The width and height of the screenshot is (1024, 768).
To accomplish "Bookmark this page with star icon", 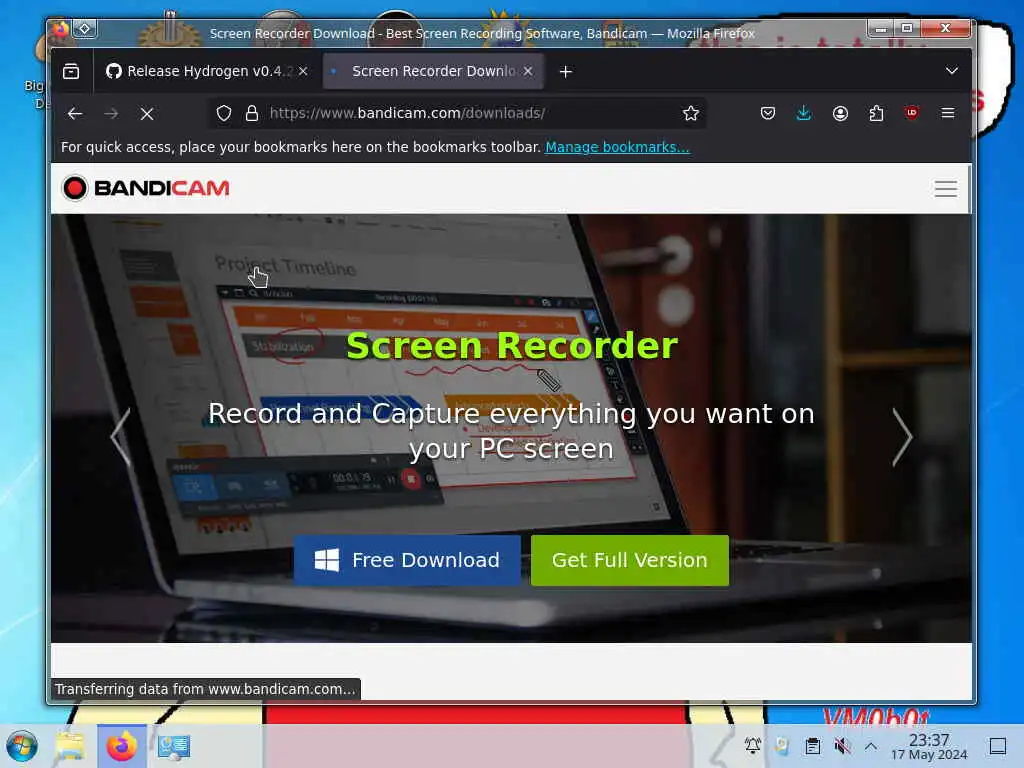I will coord(690,113).
